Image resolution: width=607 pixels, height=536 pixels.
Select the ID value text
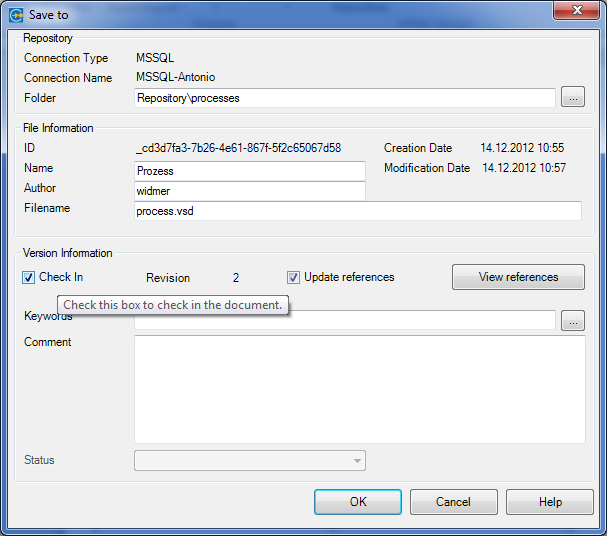(238, 148)
